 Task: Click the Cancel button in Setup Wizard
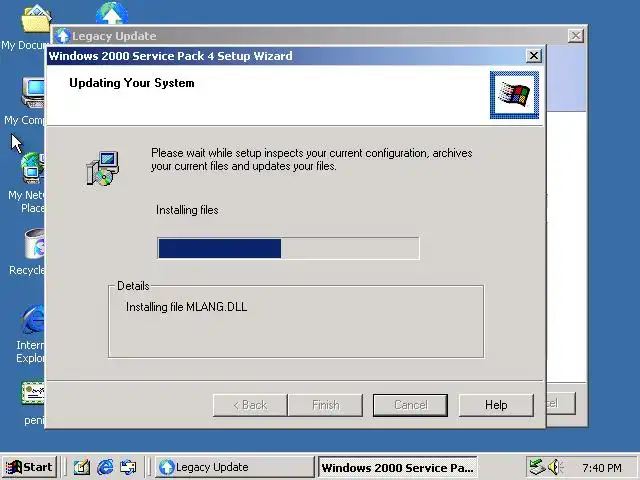(x=410, y=405)
